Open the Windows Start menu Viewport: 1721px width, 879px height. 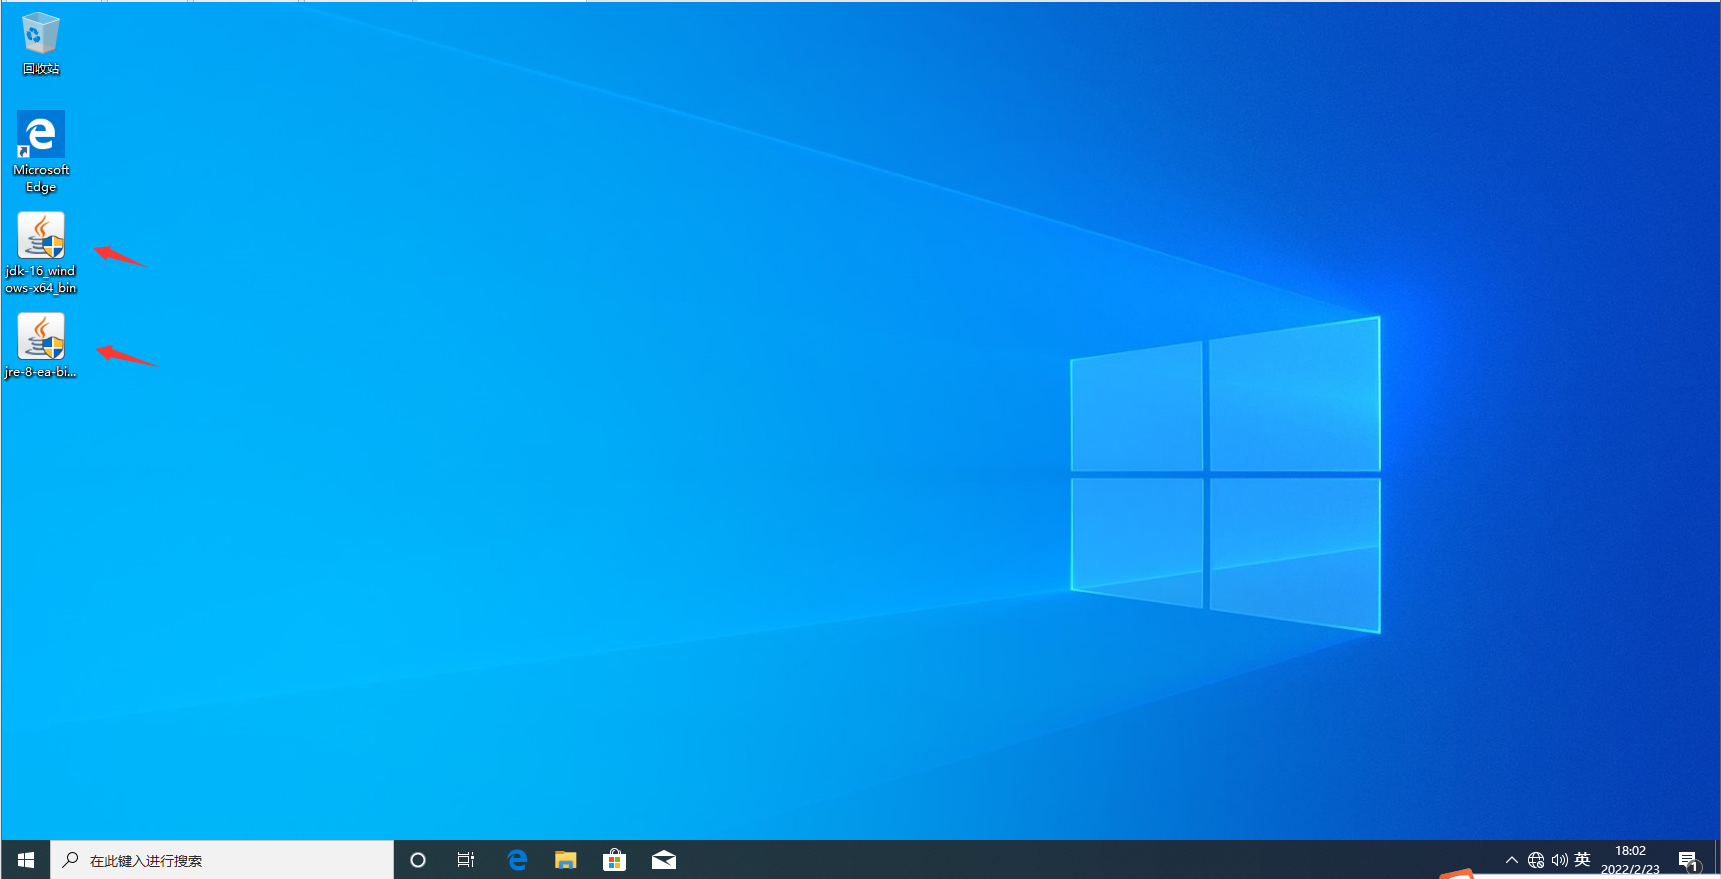[26, 860]
